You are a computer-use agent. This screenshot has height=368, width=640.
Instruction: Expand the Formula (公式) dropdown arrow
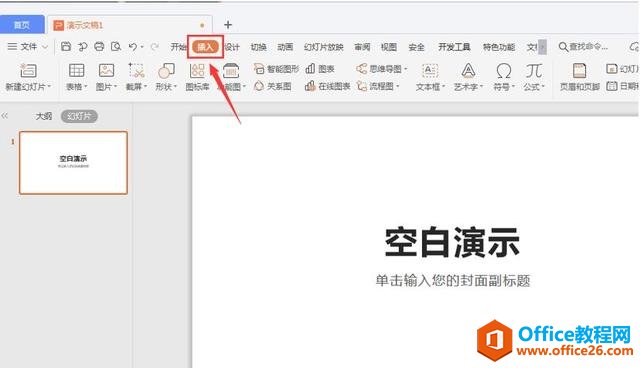coord(543,86)
